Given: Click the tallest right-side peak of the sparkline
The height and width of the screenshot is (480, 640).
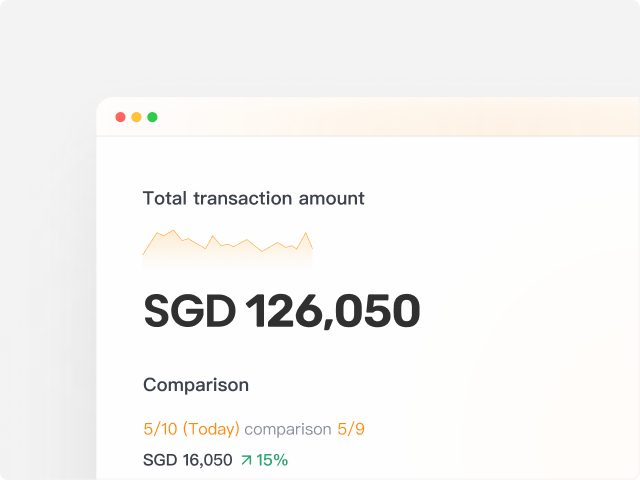Looking at the screenshot, I should [x=305, y=234].
